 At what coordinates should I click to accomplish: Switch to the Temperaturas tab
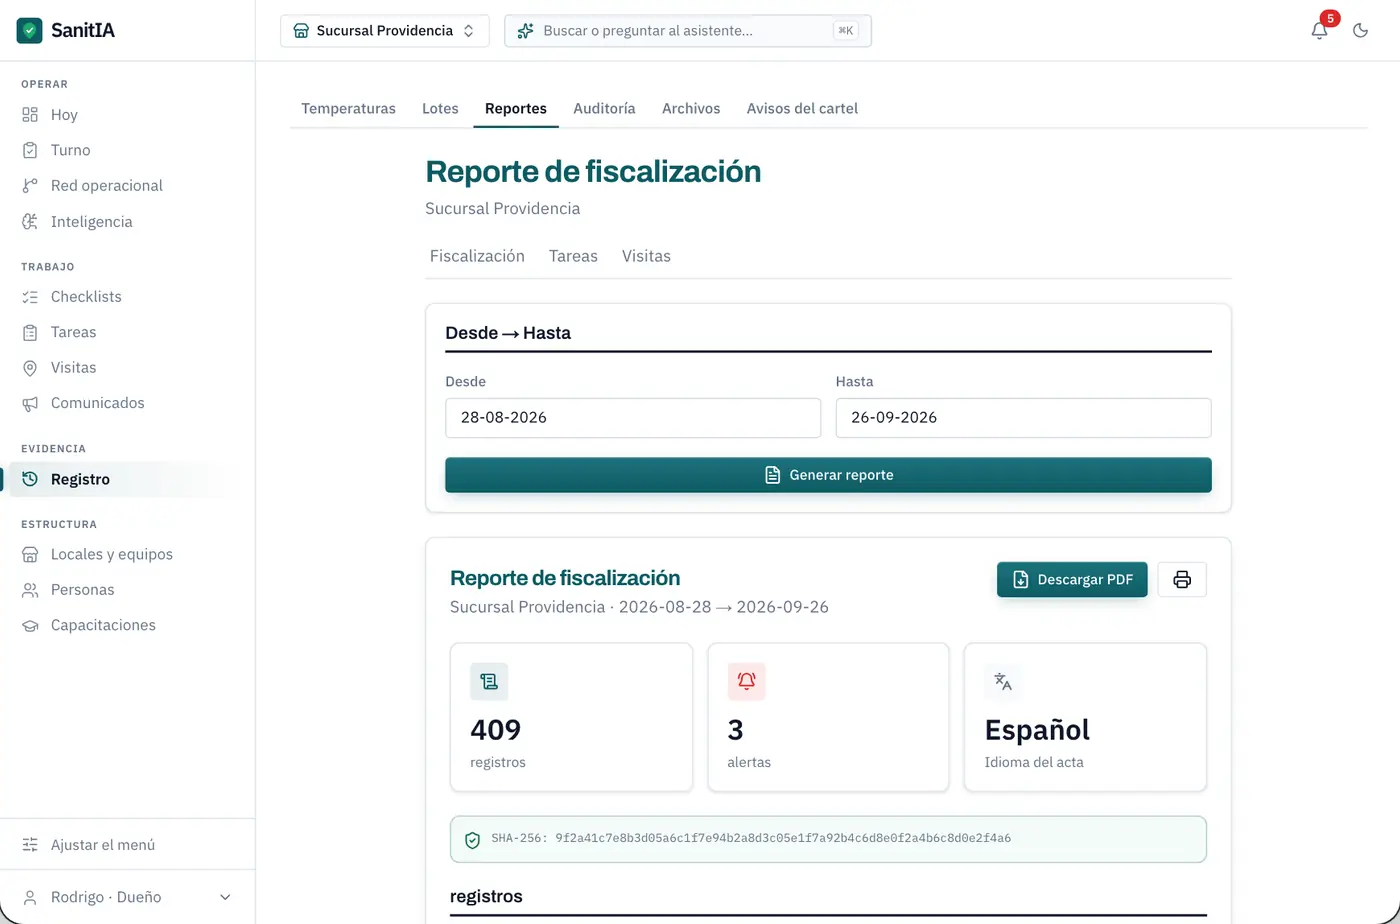(x=348, y=108)
